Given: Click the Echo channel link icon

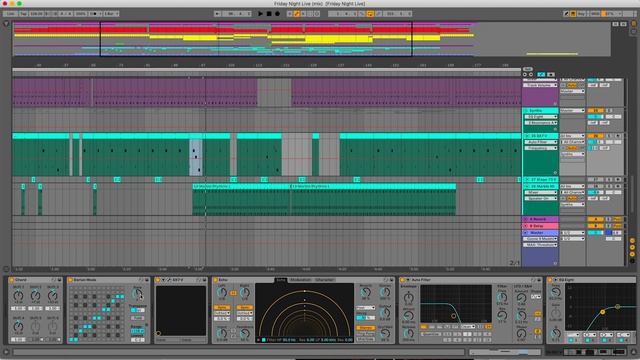Looking at the screenshot, I should [x=233, y=293].
